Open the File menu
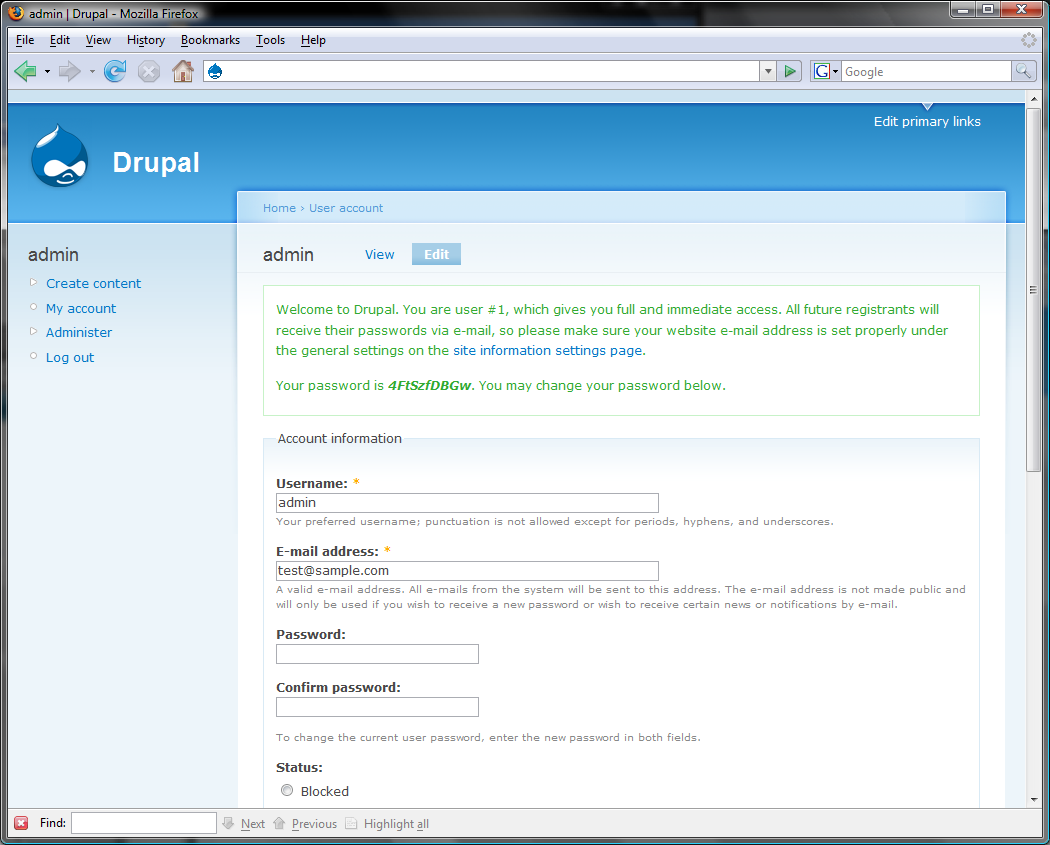The image size is (1050, 845). pyautogui.click(x=25, y=40)
